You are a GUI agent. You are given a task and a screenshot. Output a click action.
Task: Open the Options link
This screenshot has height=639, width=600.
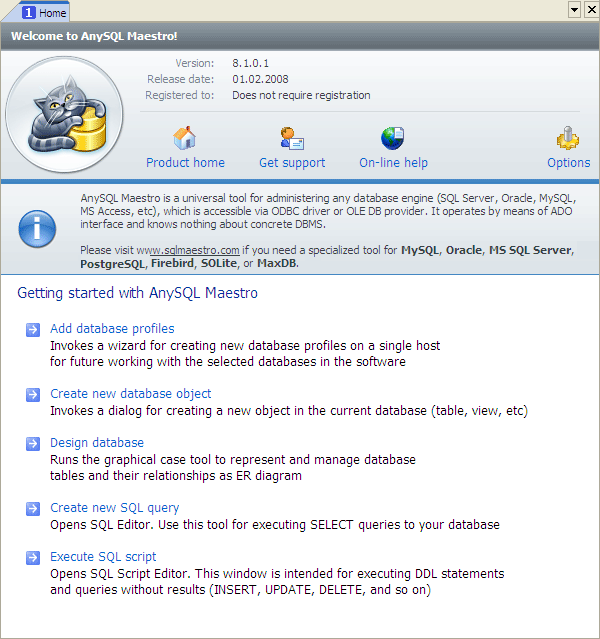pyautogui.click(x=569, y=163)
